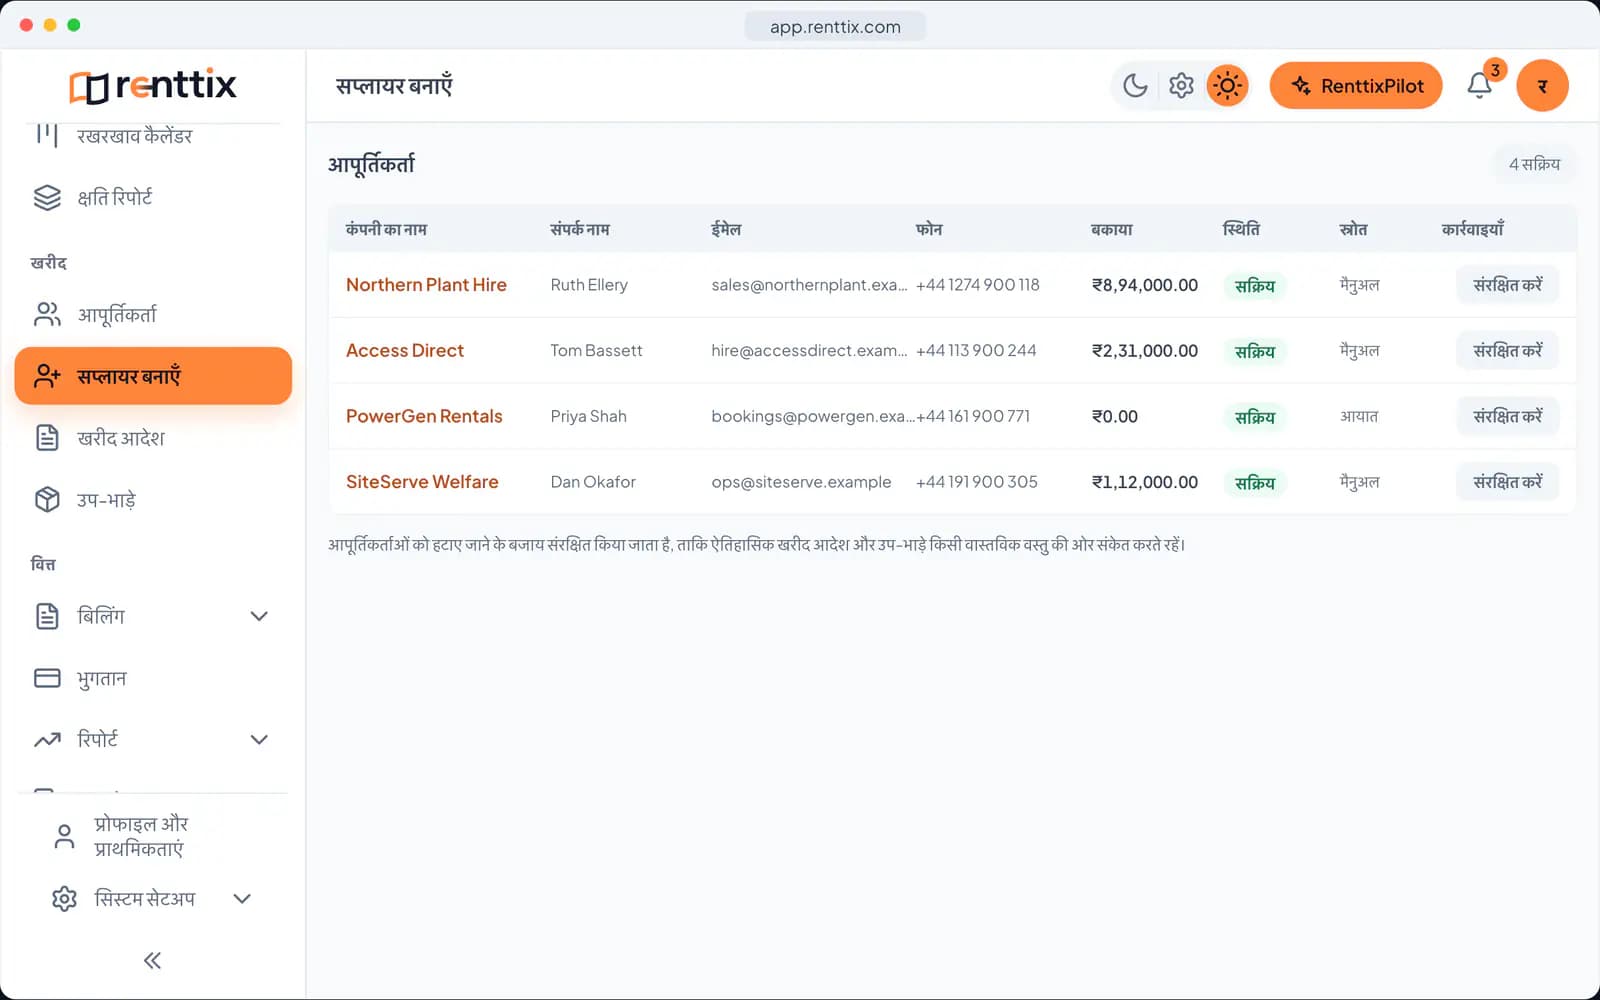
Task: Archive PowerGen Rentals via संरक्षित करें
Action: point(1507,416)
